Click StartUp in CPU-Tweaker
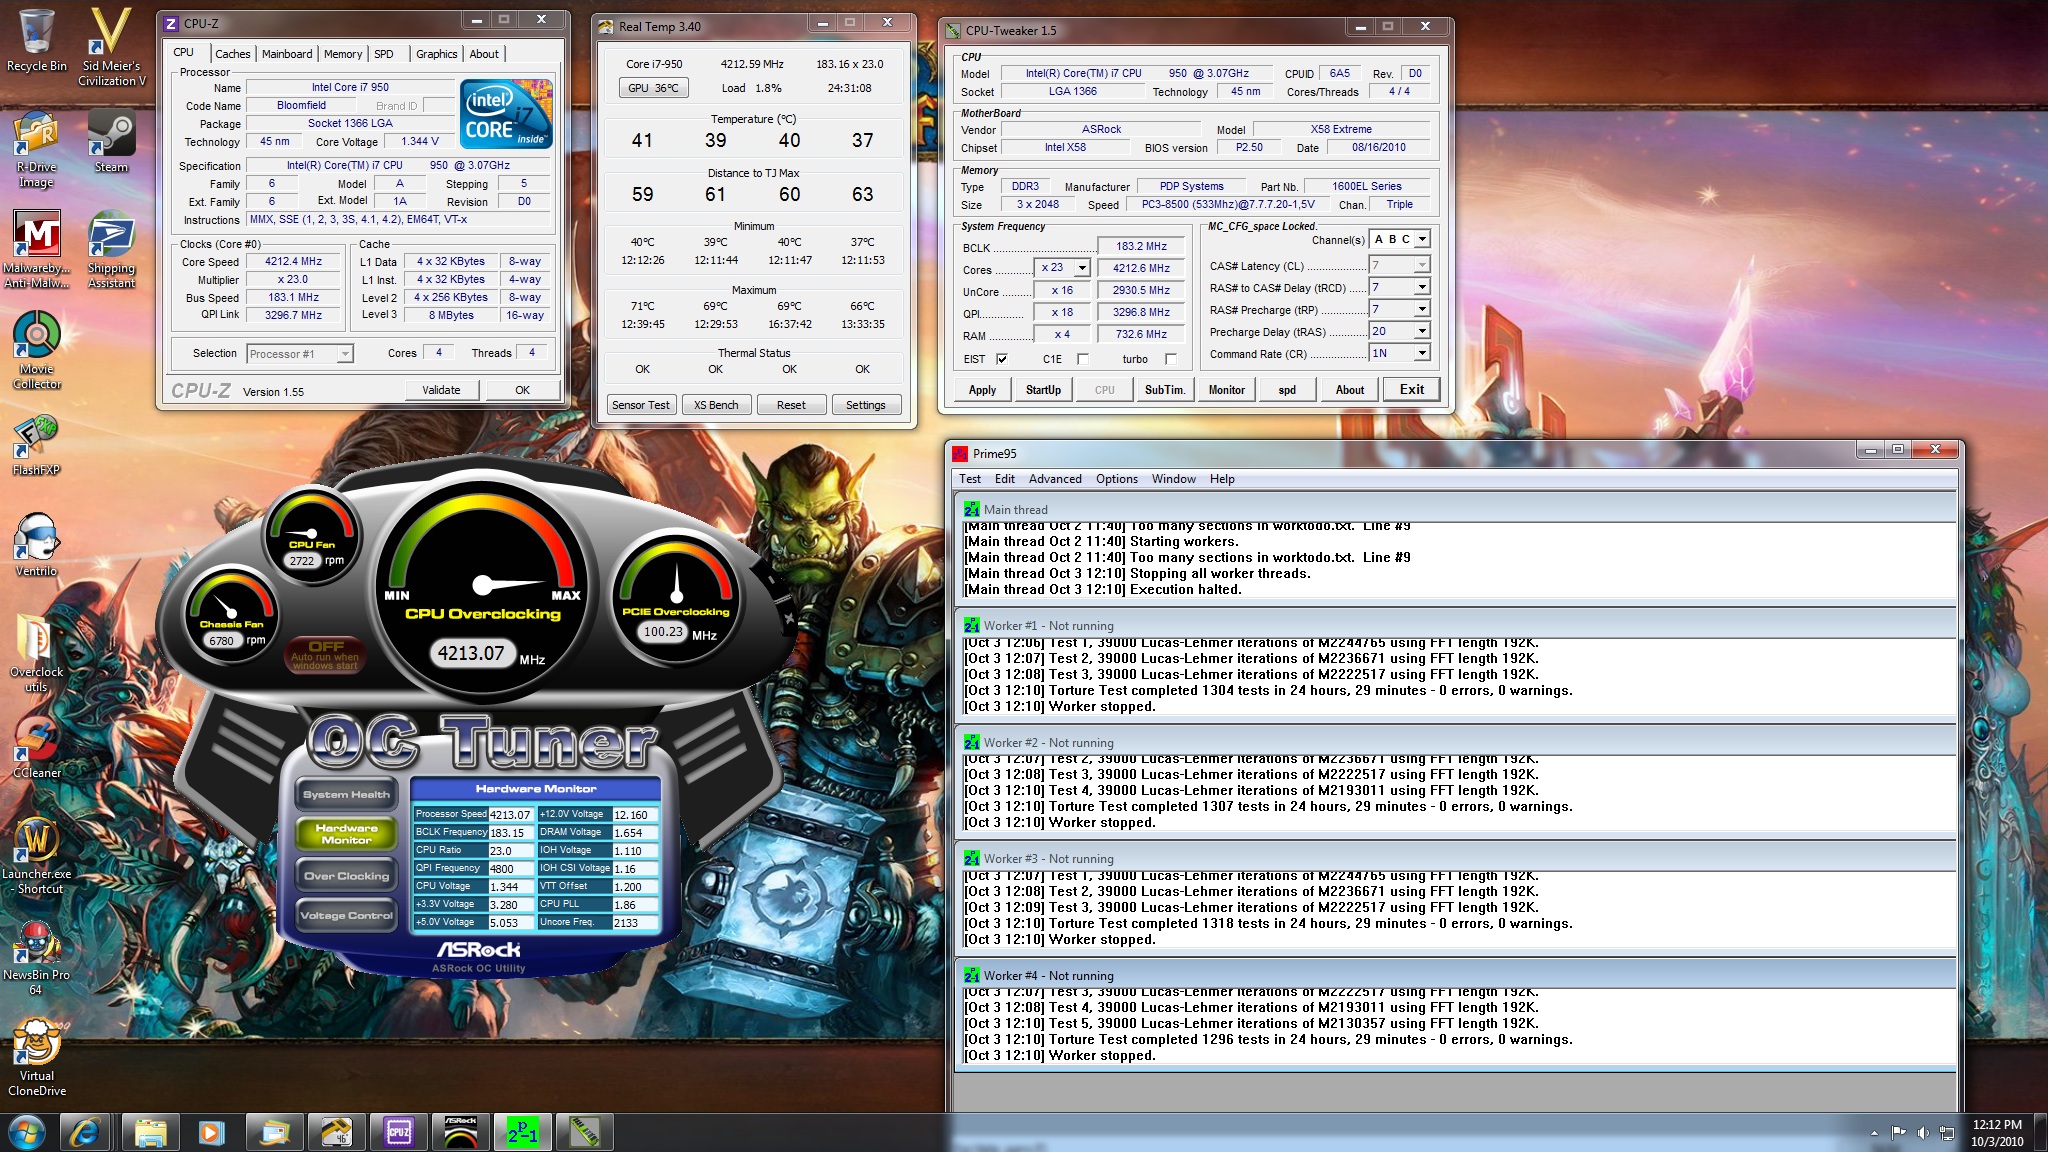This screenshot has width=2048, height=1152. [x=1043, y=390]
